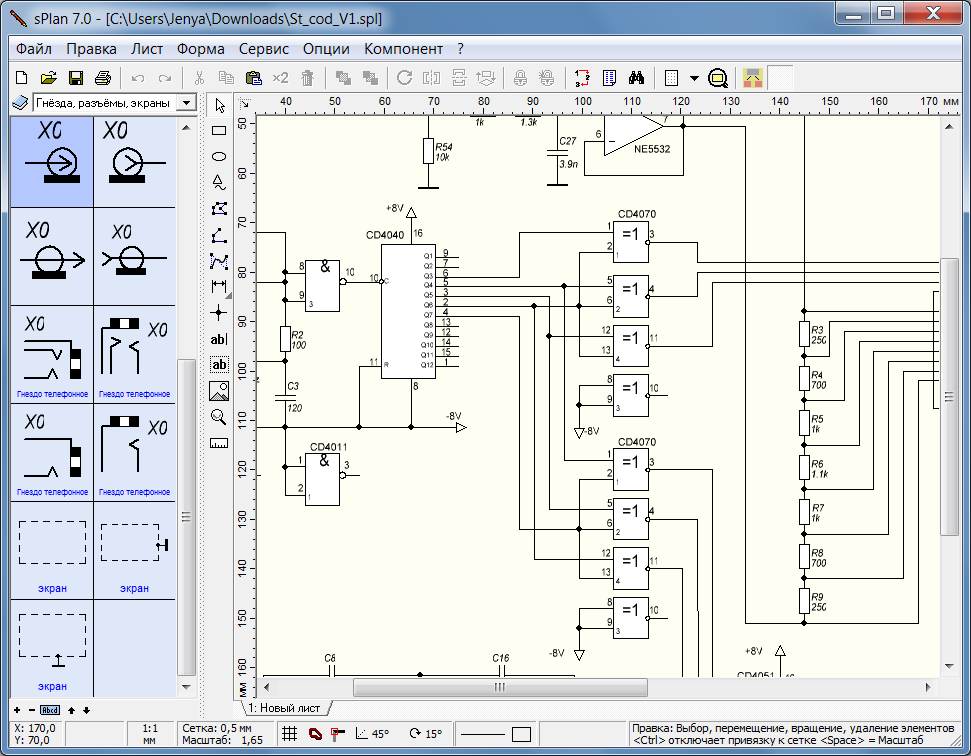Open the Опции menu
971x756 pixels.
pos(326,49)
